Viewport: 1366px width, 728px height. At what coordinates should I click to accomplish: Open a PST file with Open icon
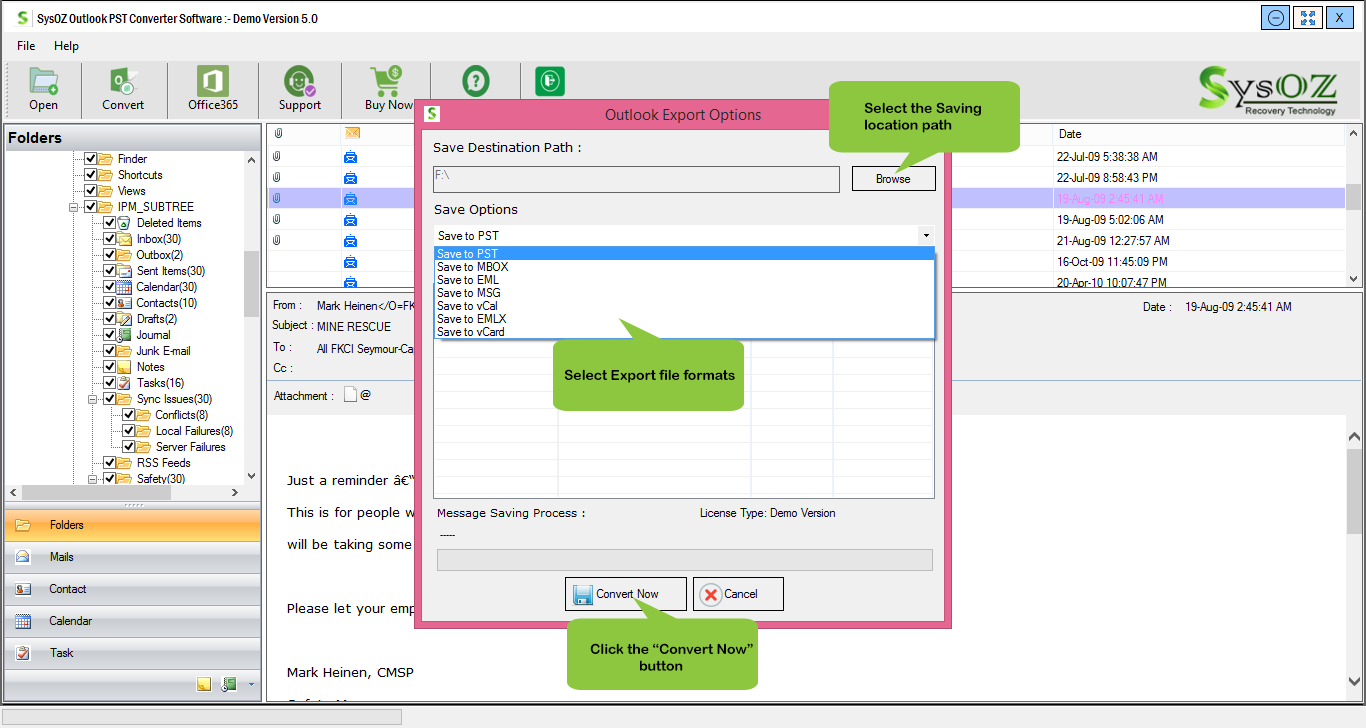[x=43, y=88]
